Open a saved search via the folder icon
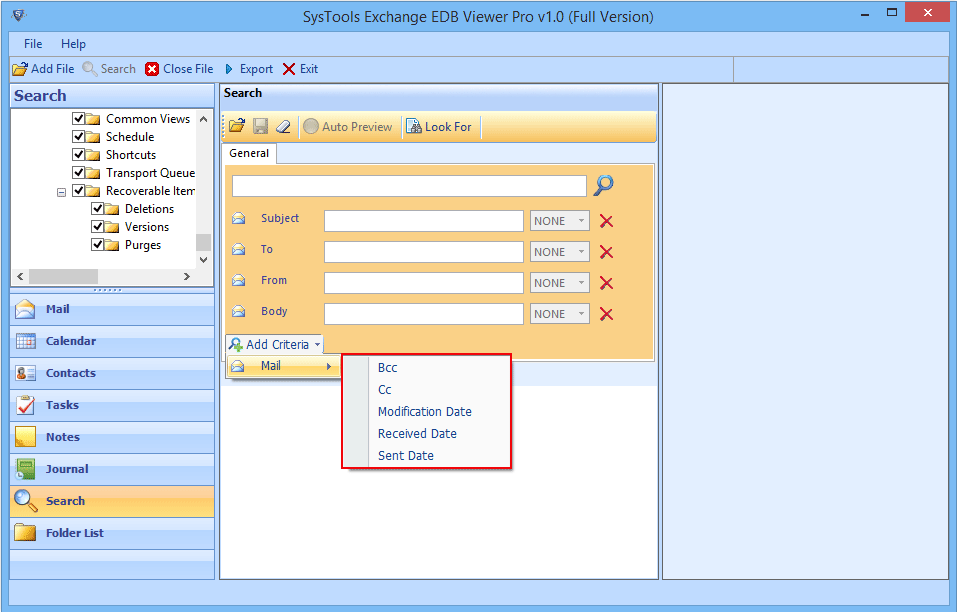Screen dimensions: 957x612 click(237, 126)
